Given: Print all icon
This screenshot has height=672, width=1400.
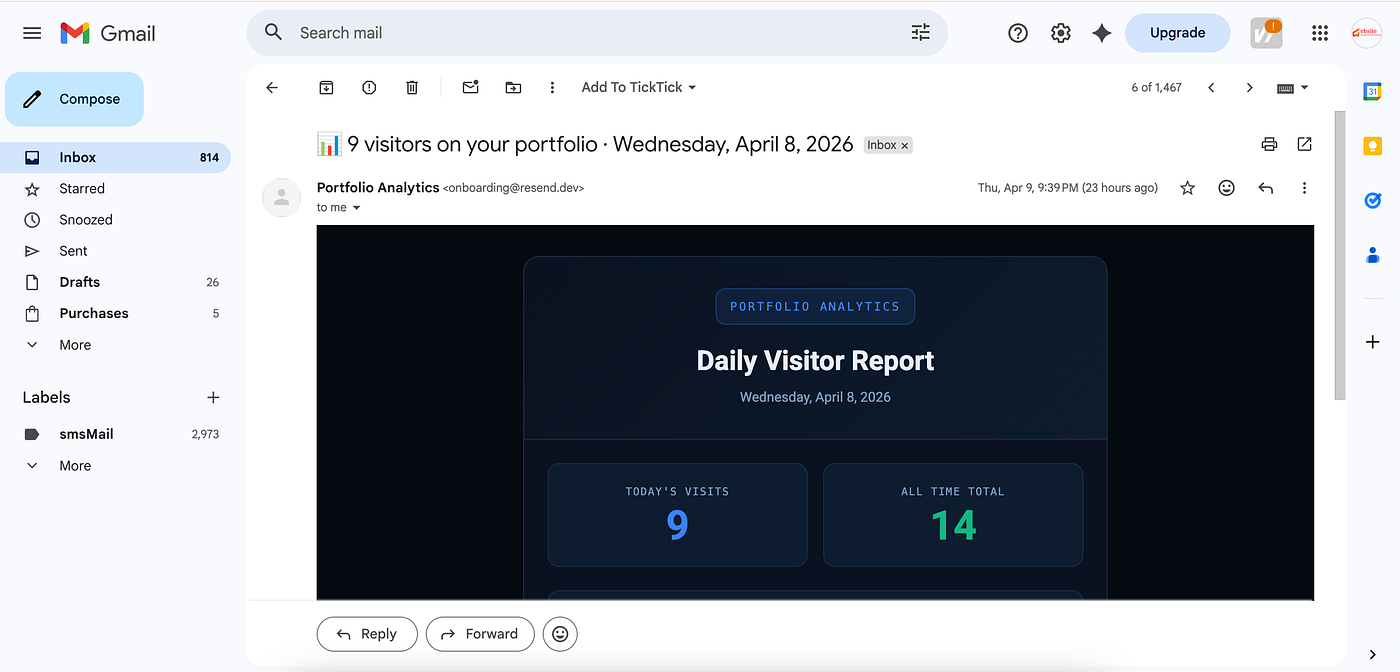Looking at the screenshot, I should (1269, 144).
